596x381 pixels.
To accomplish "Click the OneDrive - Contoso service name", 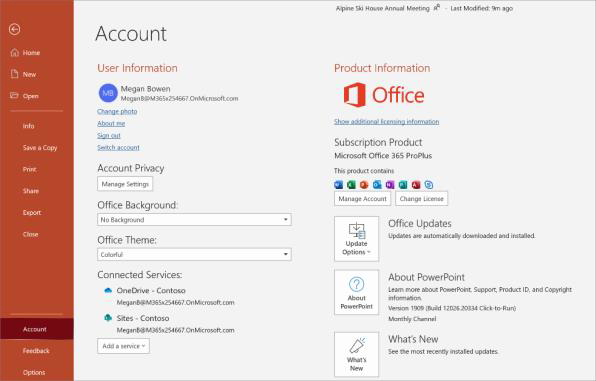I will tap(151, 291).
